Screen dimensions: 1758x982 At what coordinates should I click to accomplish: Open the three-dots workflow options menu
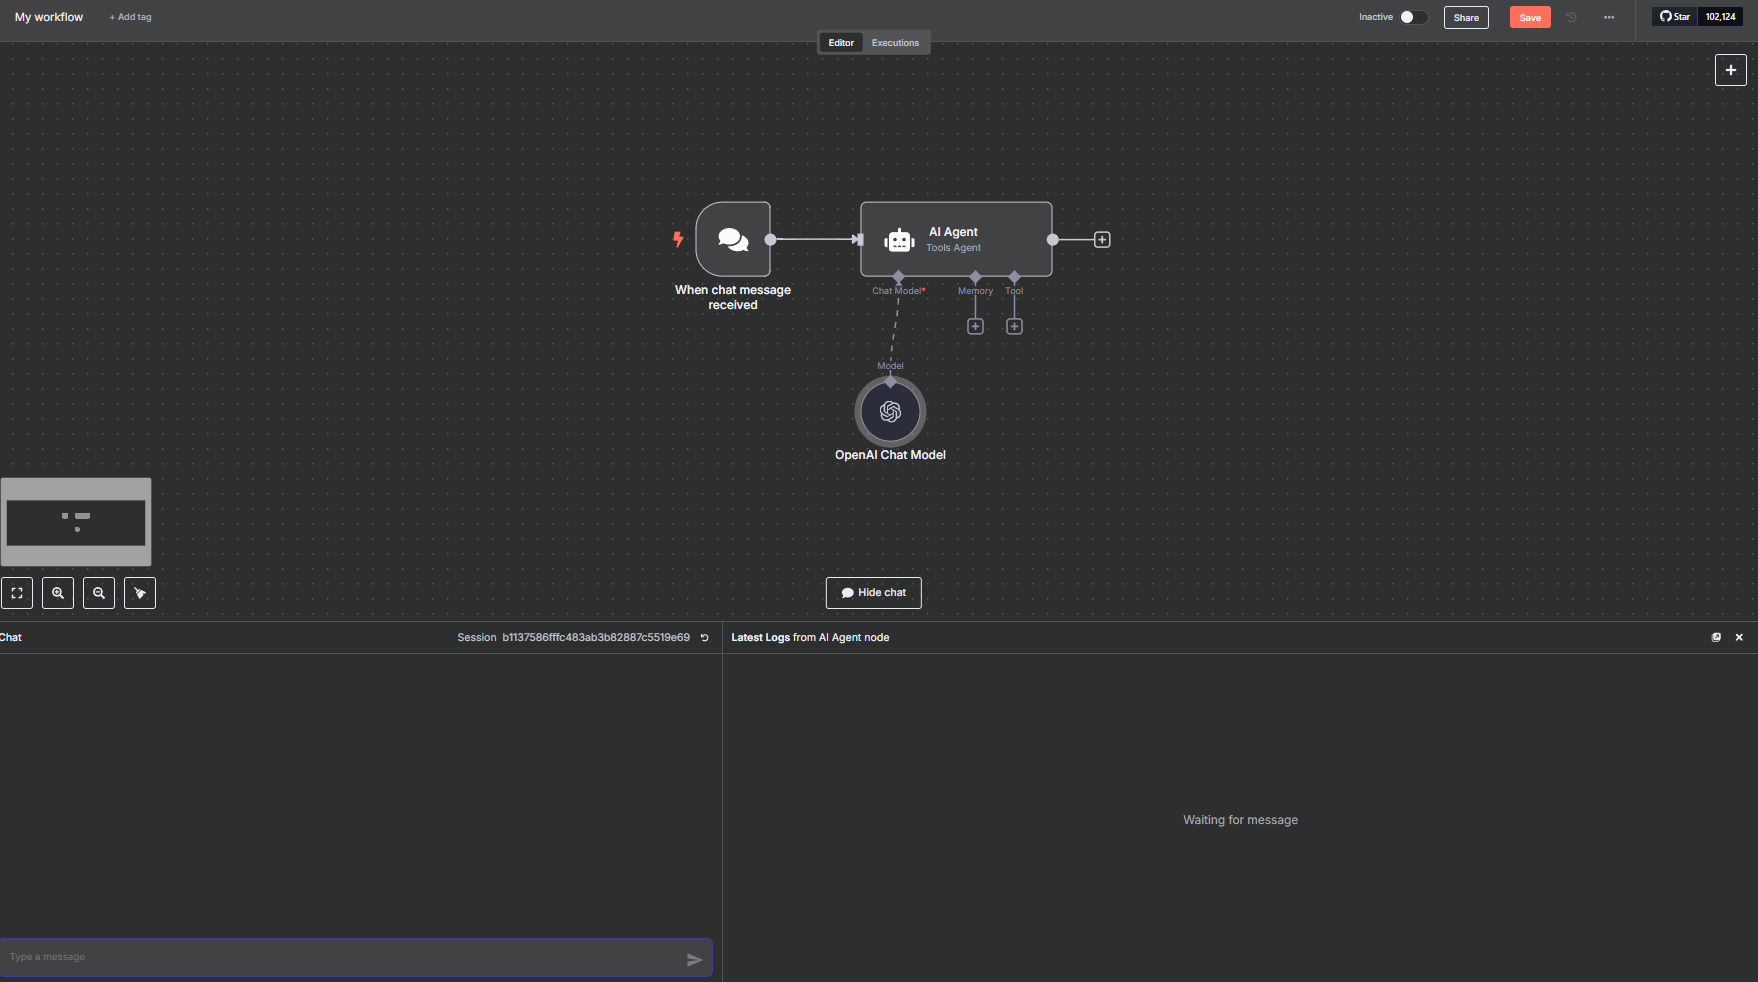(x=1609, y=17)
